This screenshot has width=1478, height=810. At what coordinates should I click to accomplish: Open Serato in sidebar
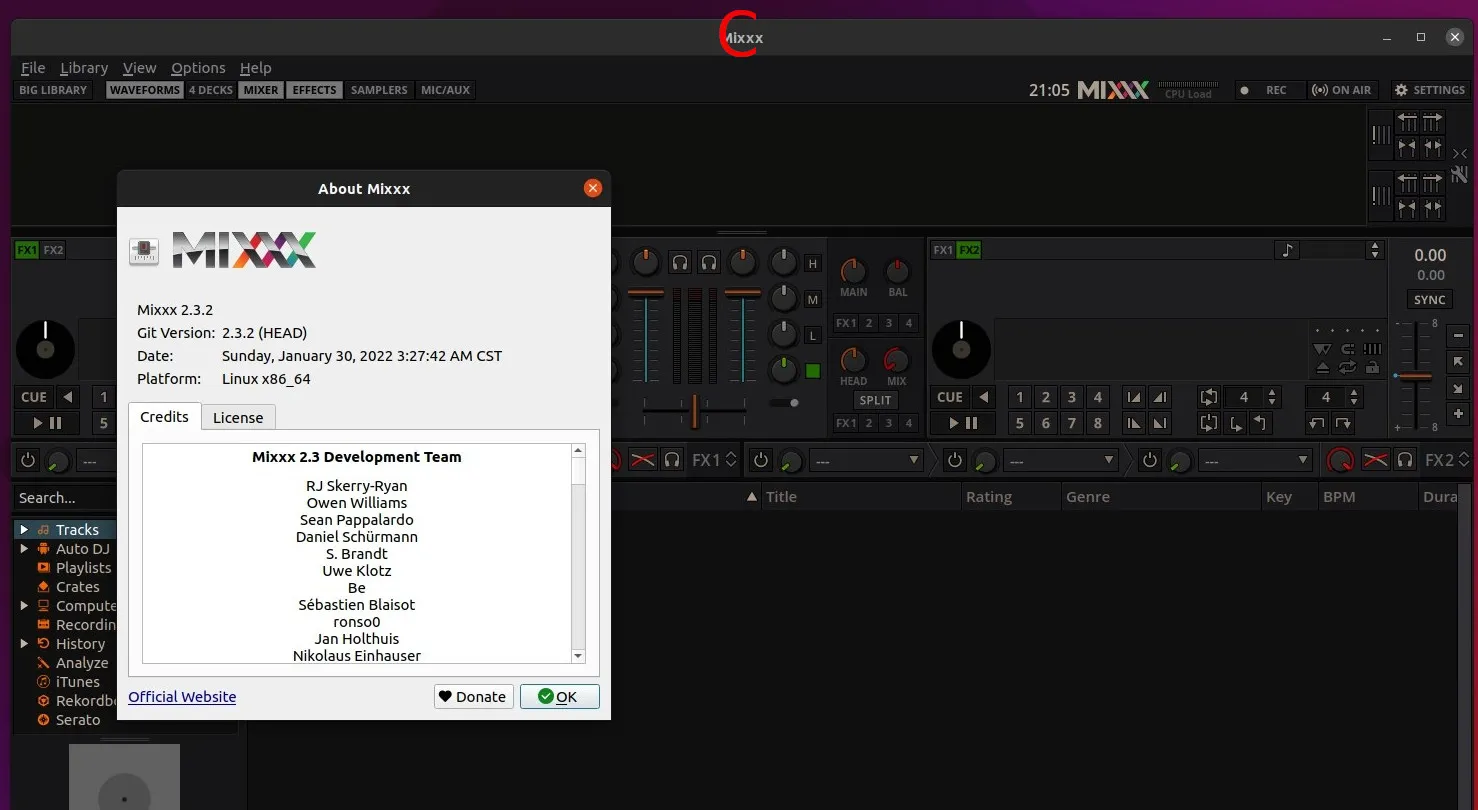[x=77, y=720]
